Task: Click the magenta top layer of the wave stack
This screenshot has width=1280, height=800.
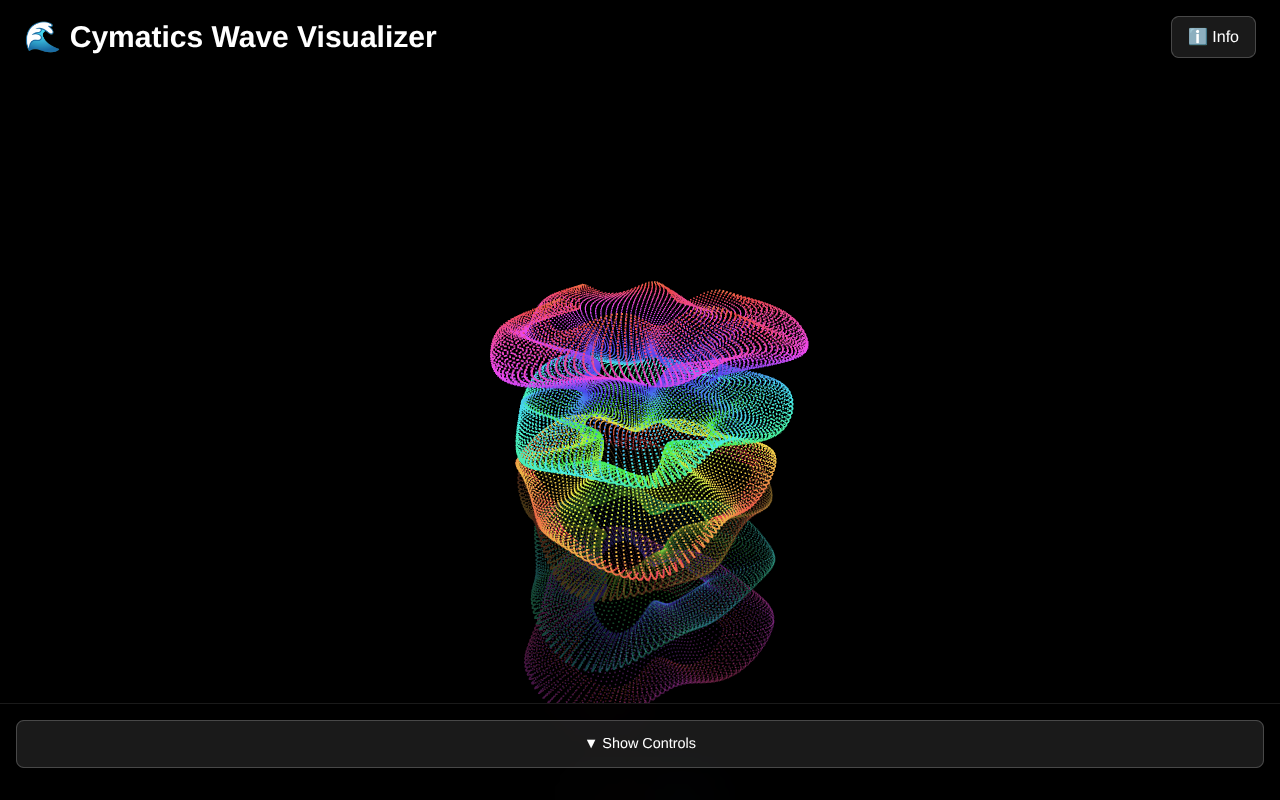Action: click(x=648, y=330)
